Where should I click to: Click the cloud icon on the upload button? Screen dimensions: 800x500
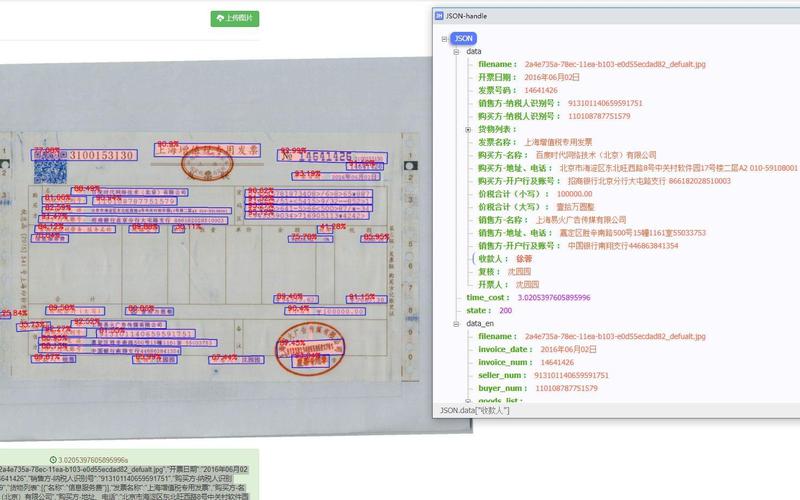pyautogui.click(x=220, y=18)
